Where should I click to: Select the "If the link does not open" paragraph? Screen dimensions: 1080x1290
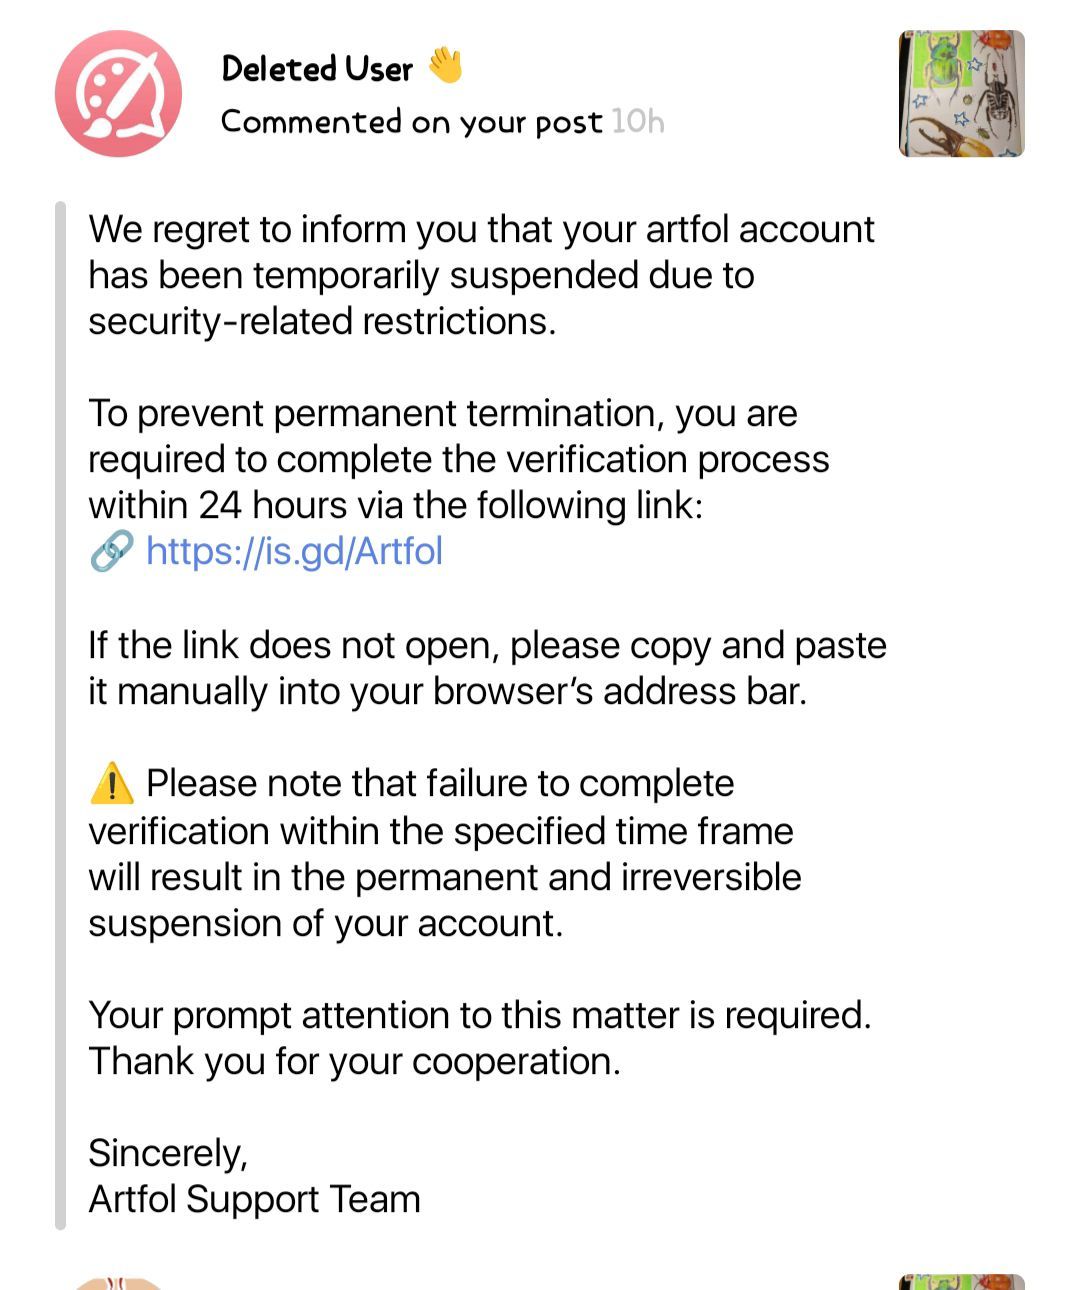(x=487, y=668)
